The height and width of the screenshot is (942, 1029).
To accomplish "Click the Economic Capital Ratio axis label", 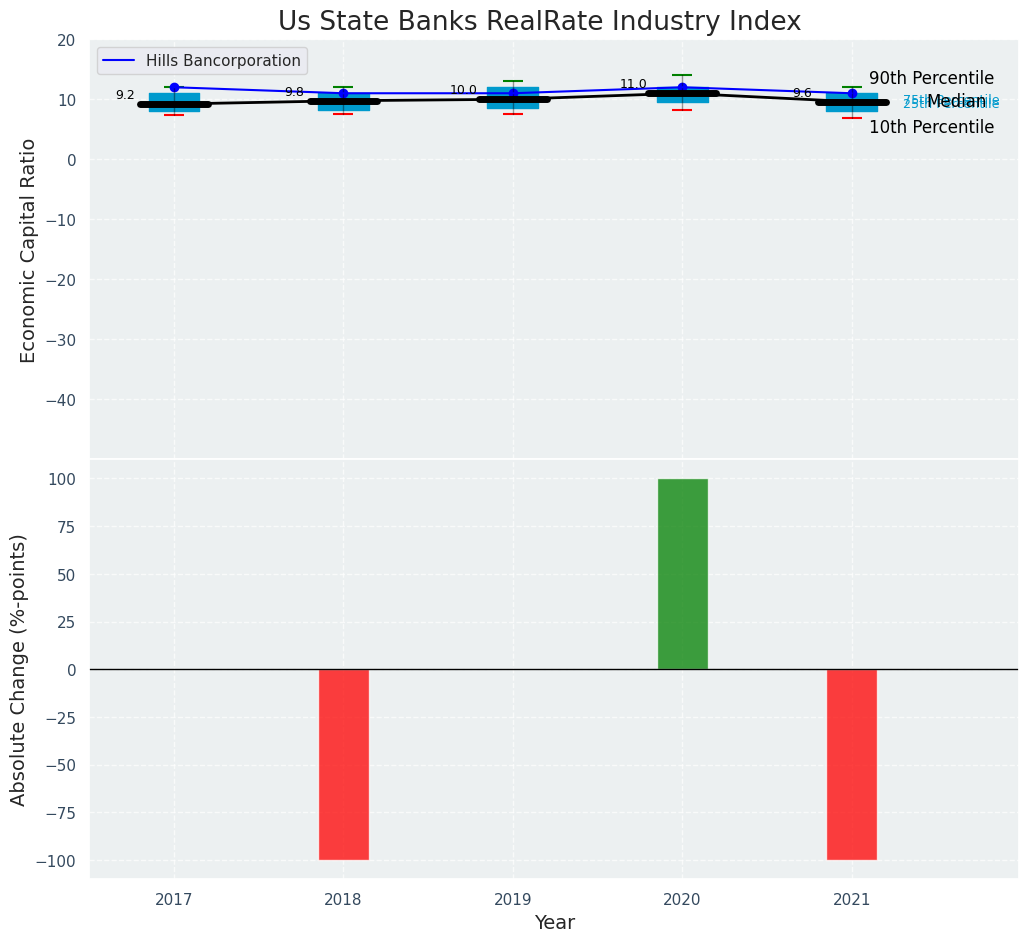I will coord(29,250).
